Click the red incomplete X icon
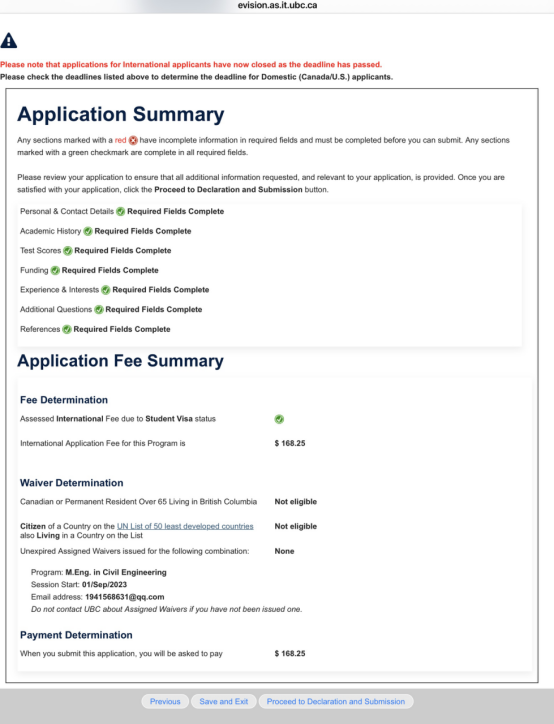554x724 pixels. (133, 140)
